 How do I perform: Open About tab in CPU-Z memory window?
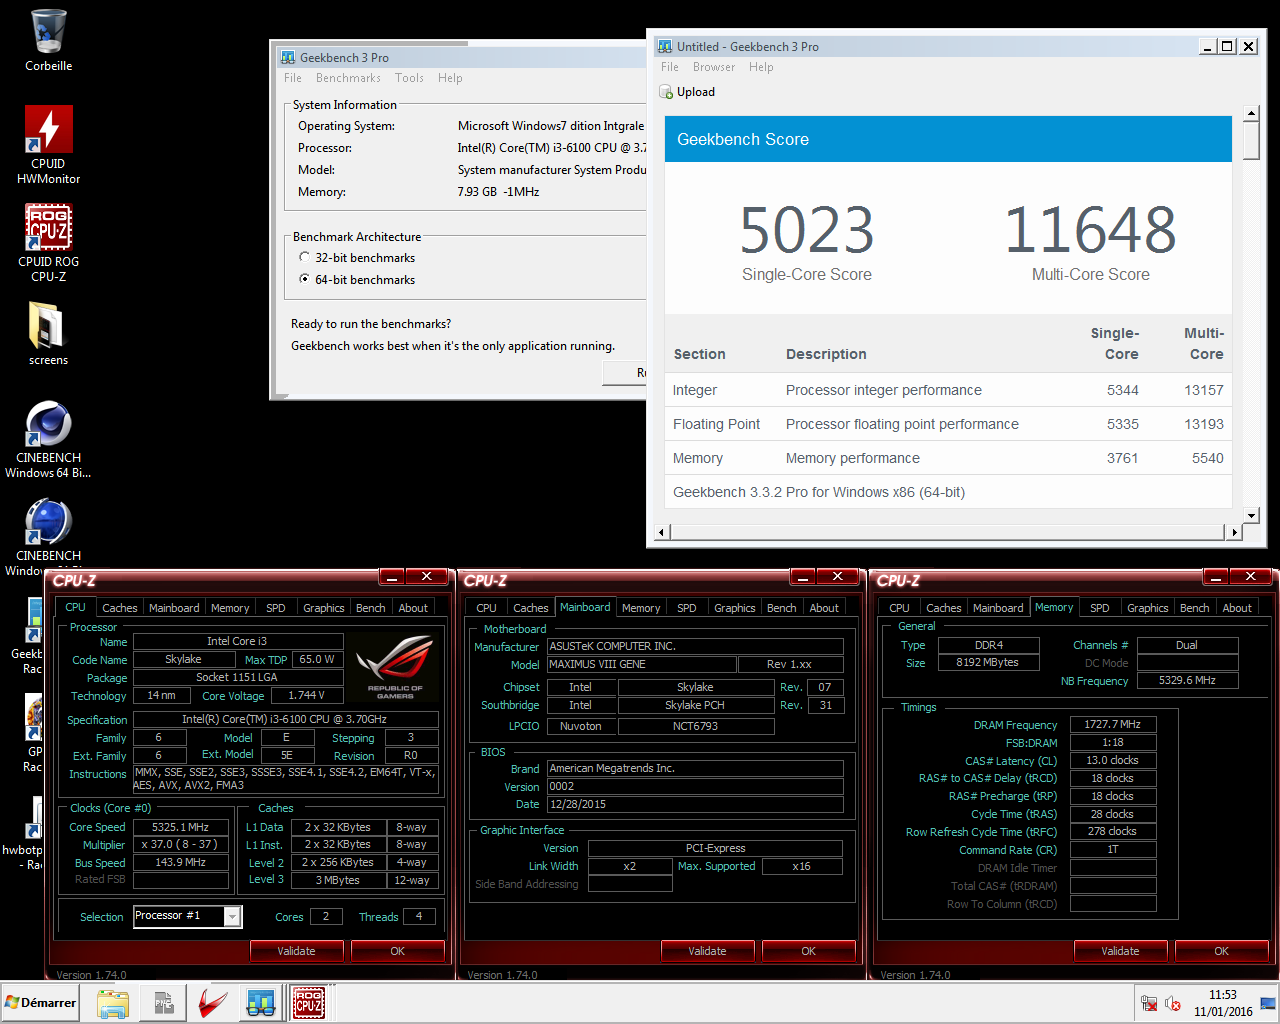(x=1237, y=608)
